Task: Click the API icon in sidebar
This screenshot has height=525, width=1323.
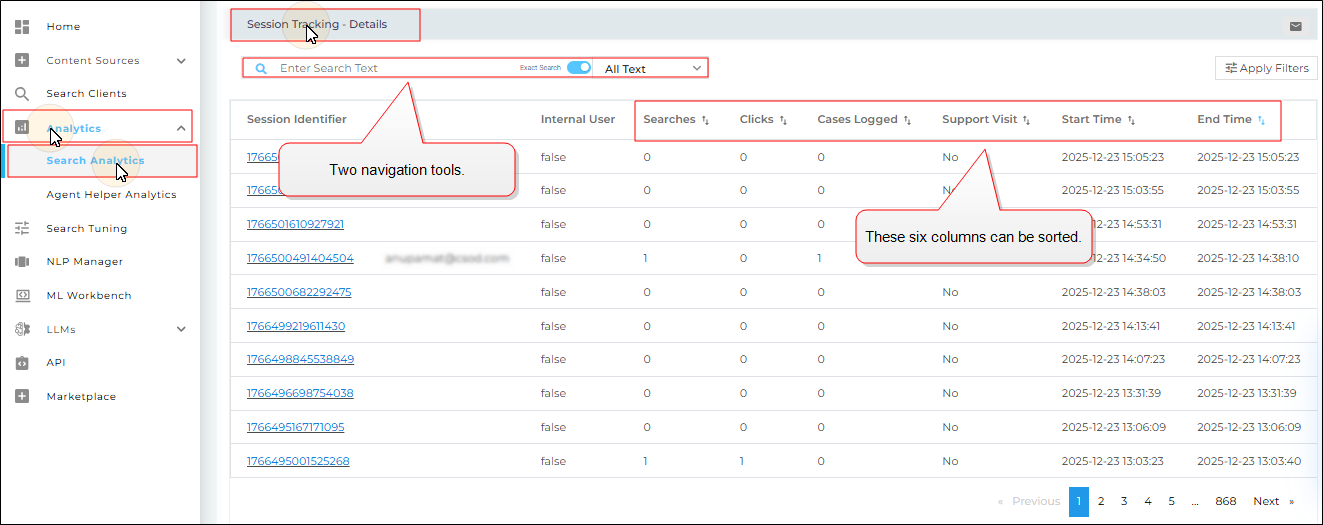Action: (22, 363)
